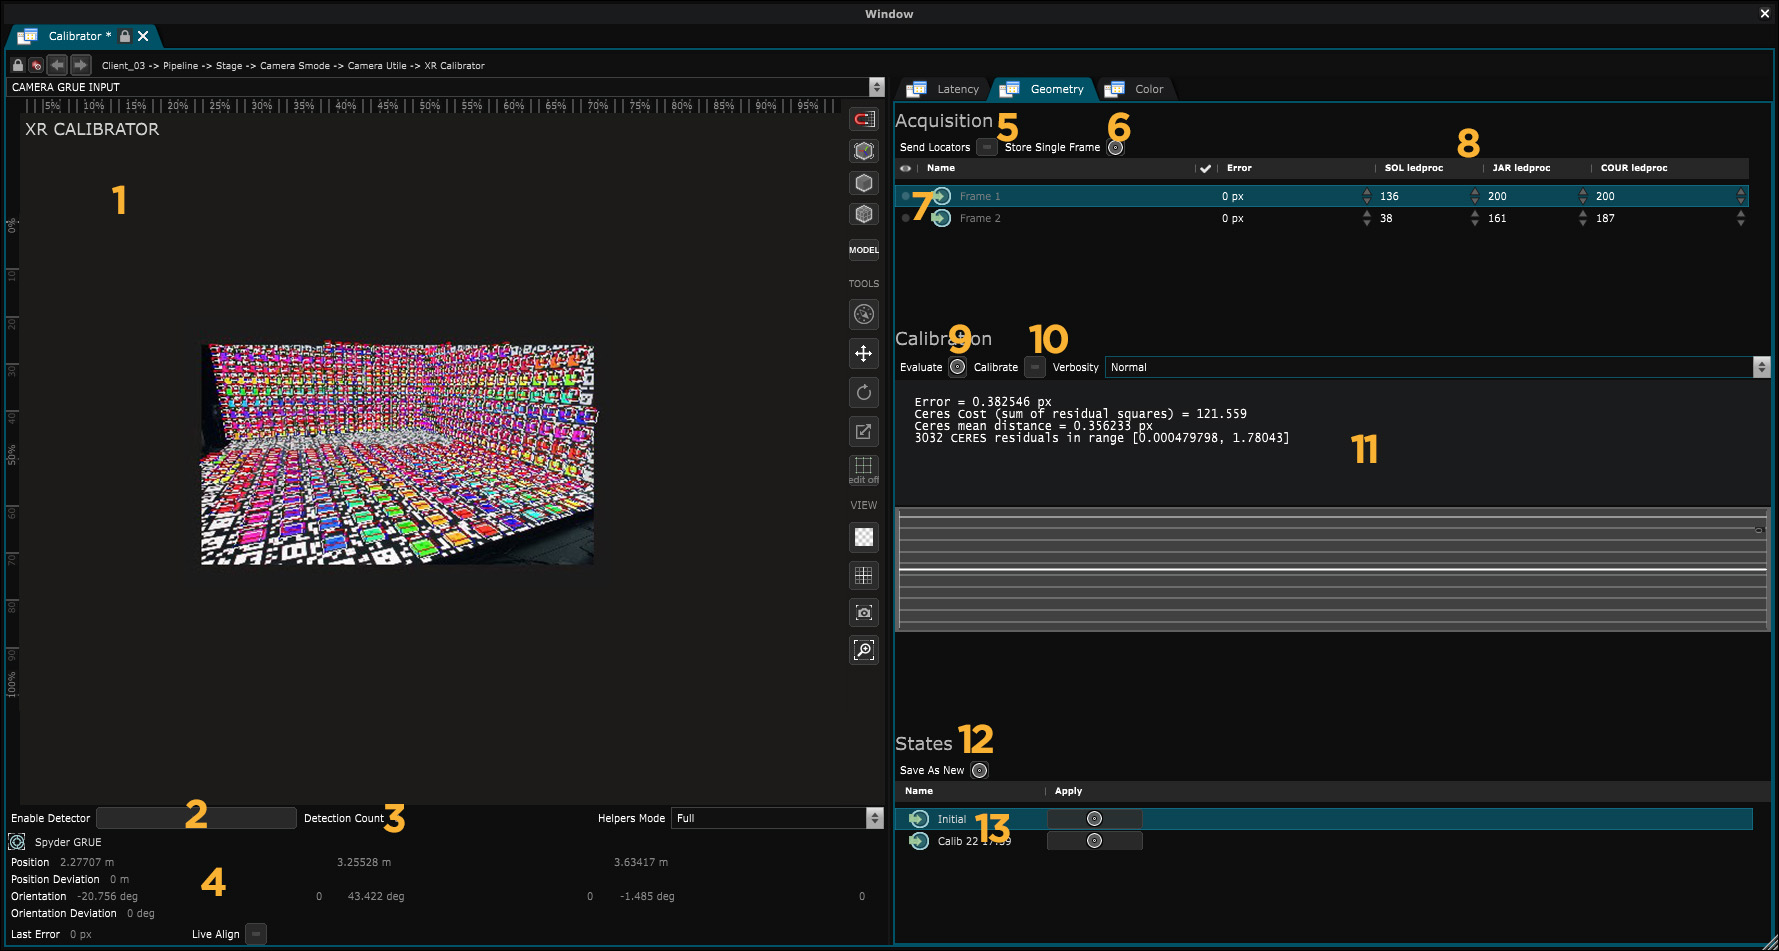Adjust Frame 2 Error stepper arrows
This screenshot has width=1779, height=951.
pyautogui.click(x=1367, y=218)
